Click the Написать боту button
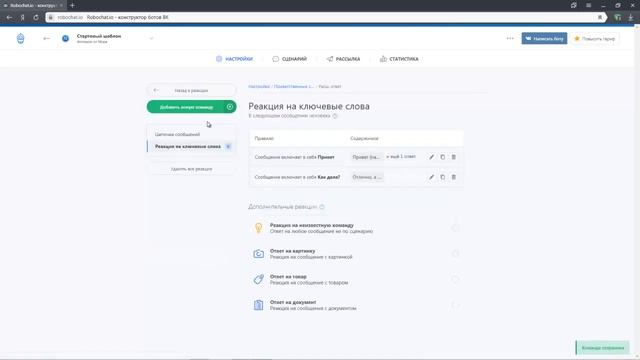Screen dimensions: 640x360 pos(544,38)
